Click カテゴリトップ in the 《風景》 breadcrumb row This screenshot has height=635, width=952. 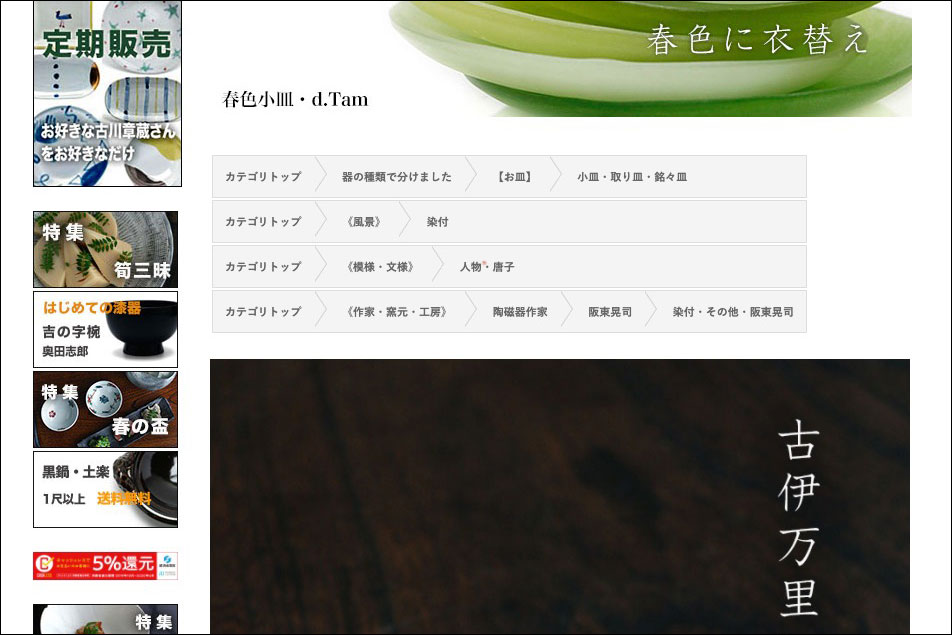[x=262, y=222]
